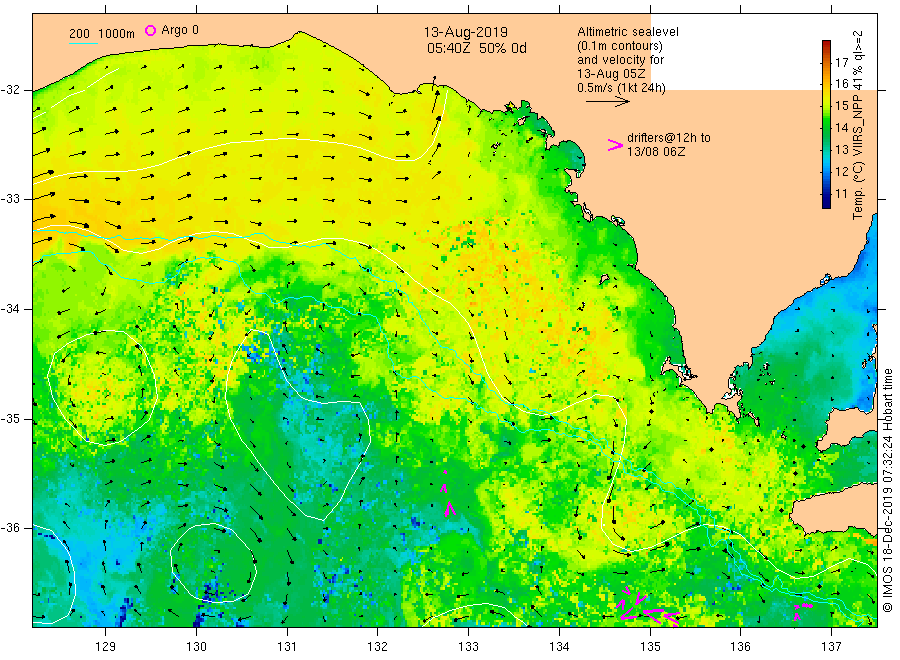Click longitude label 135
Image resolution: width=900 pixels, height=660 pixels.
coord(650,647)
